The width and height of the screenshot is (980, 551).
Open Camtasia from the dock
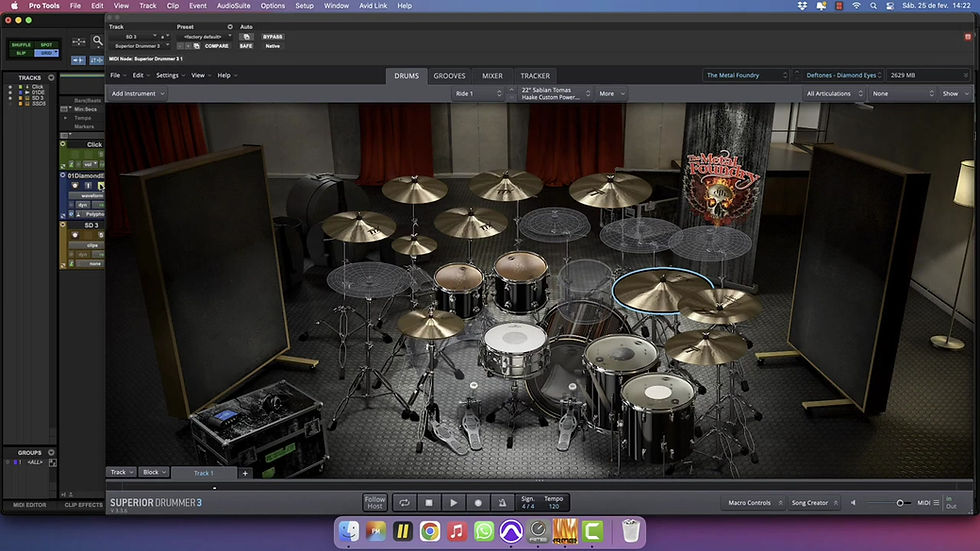(592, 532)
